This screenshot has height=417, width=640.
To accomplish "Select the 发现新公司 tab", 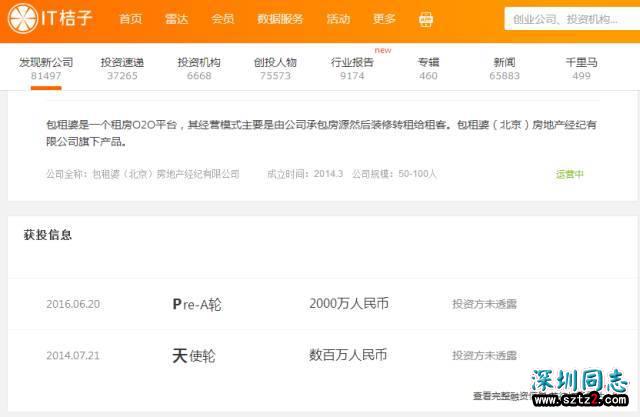I will [x=46, y=69].
